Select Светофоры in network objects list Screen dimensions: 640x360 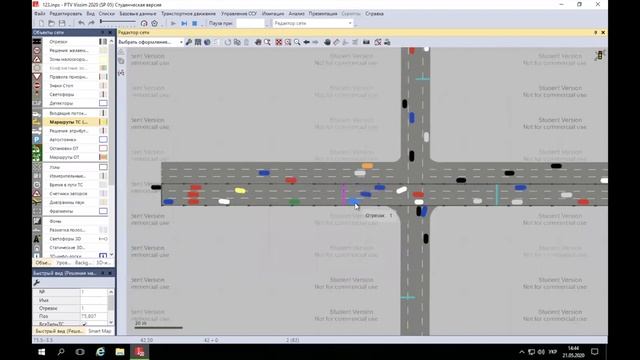pos(62,94)
